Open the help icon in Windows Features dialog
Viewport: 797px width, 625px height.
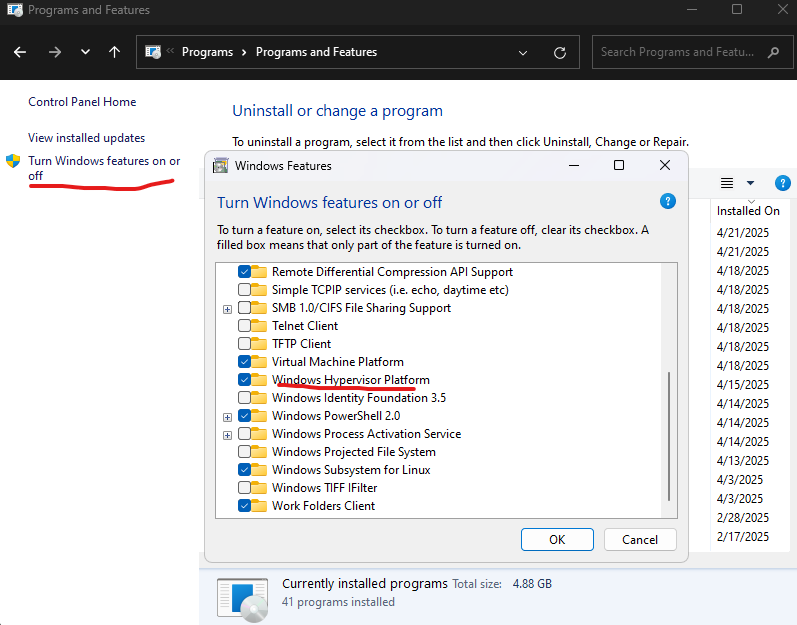[667, 201]
